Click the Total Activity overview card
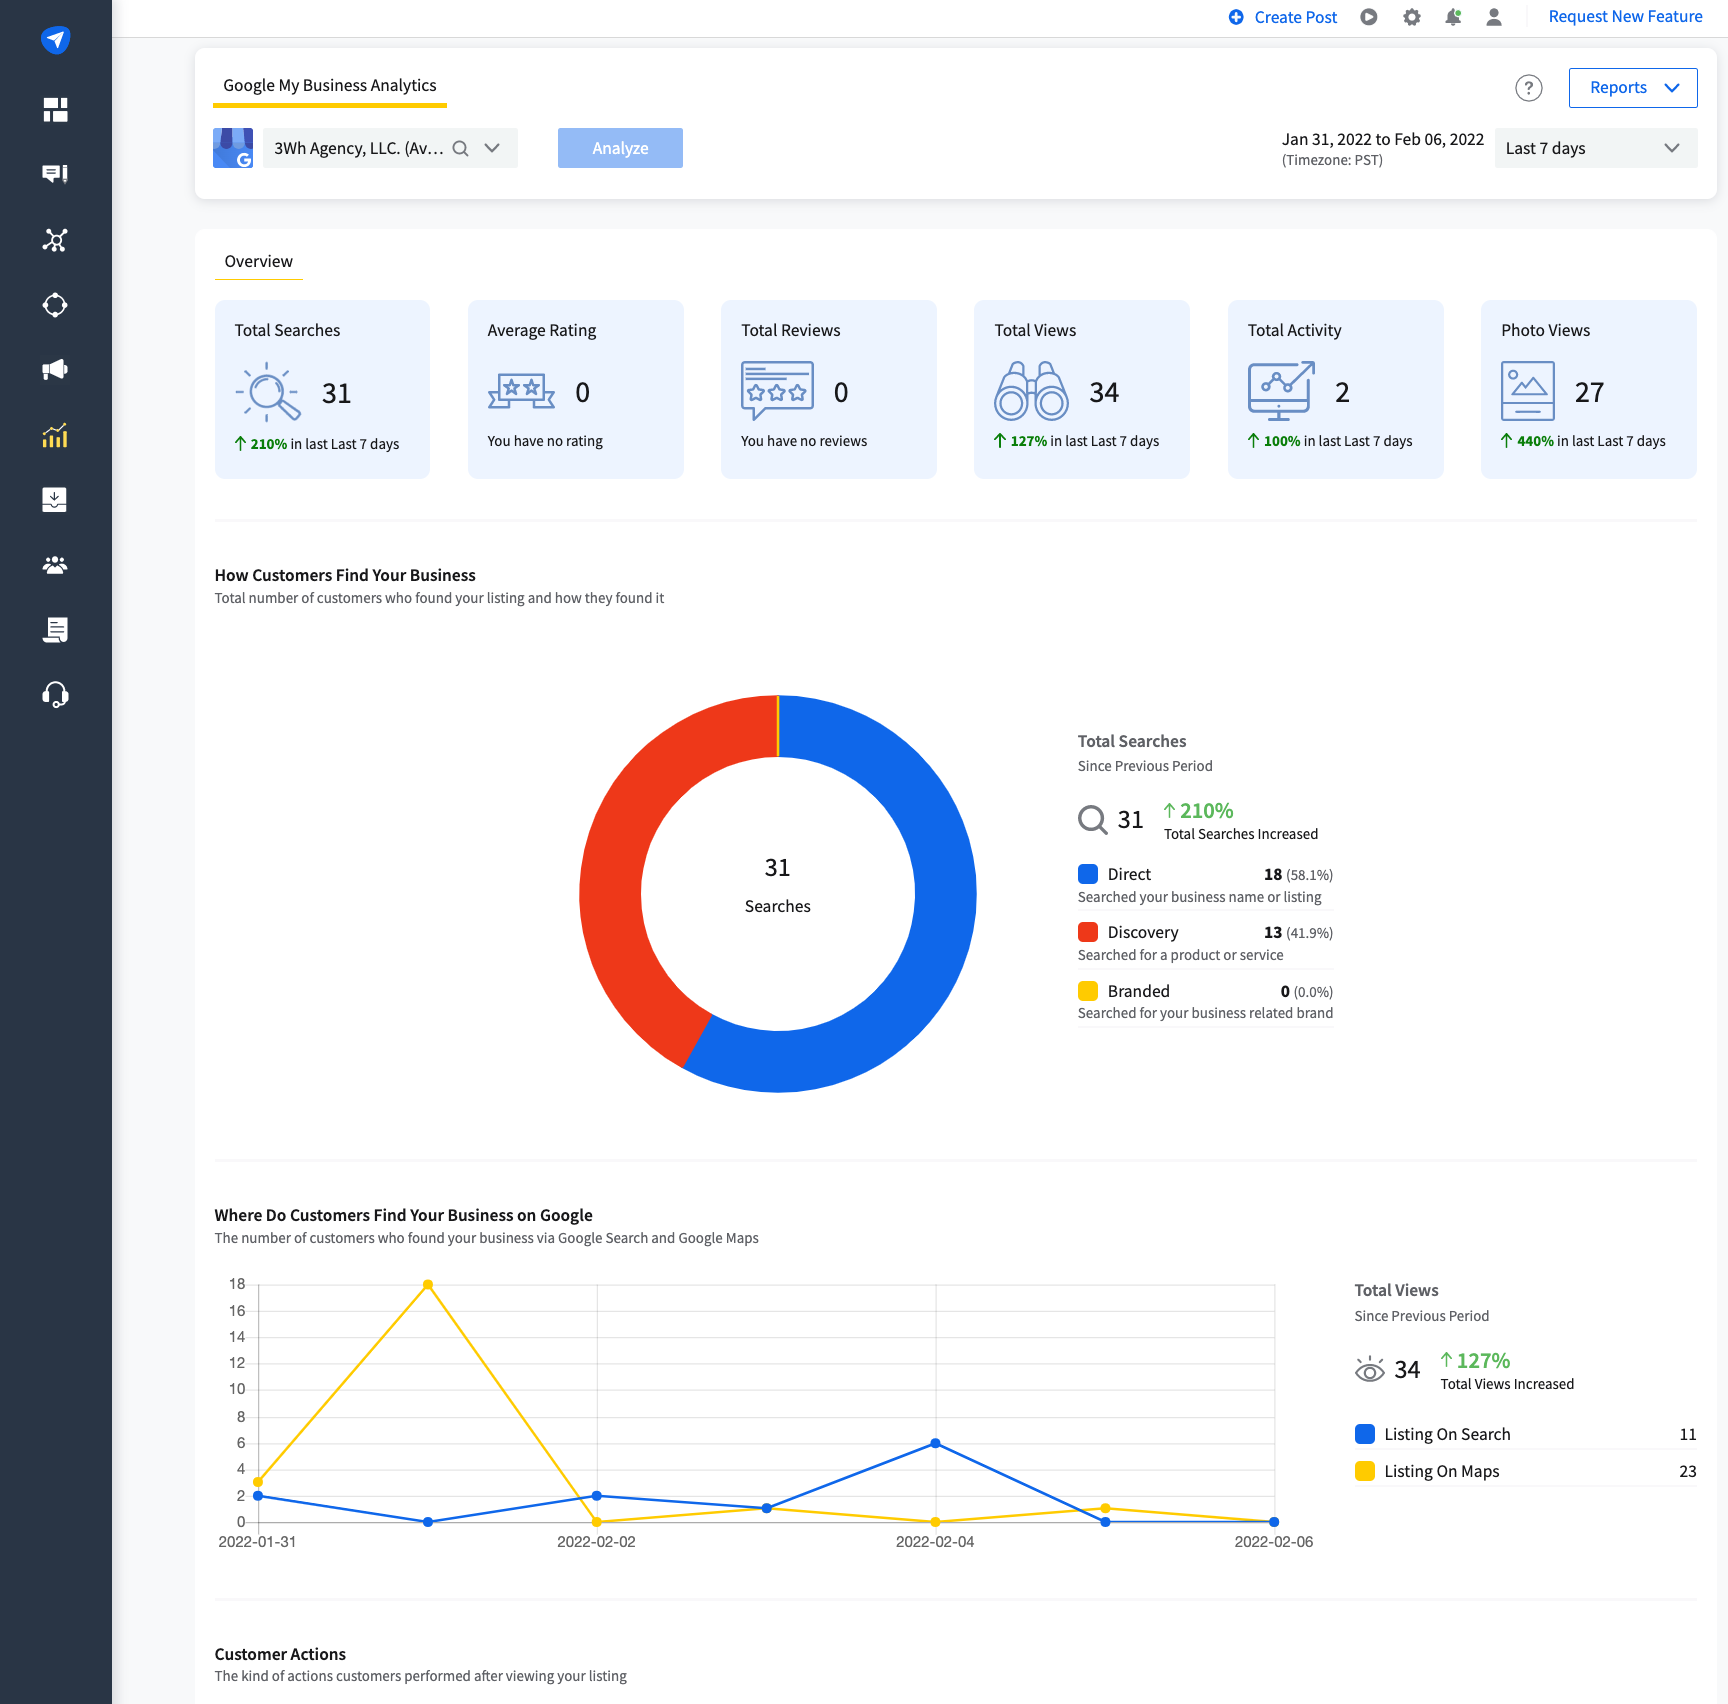Viewport: 1728px width, 1704px height. [1335, 389]
